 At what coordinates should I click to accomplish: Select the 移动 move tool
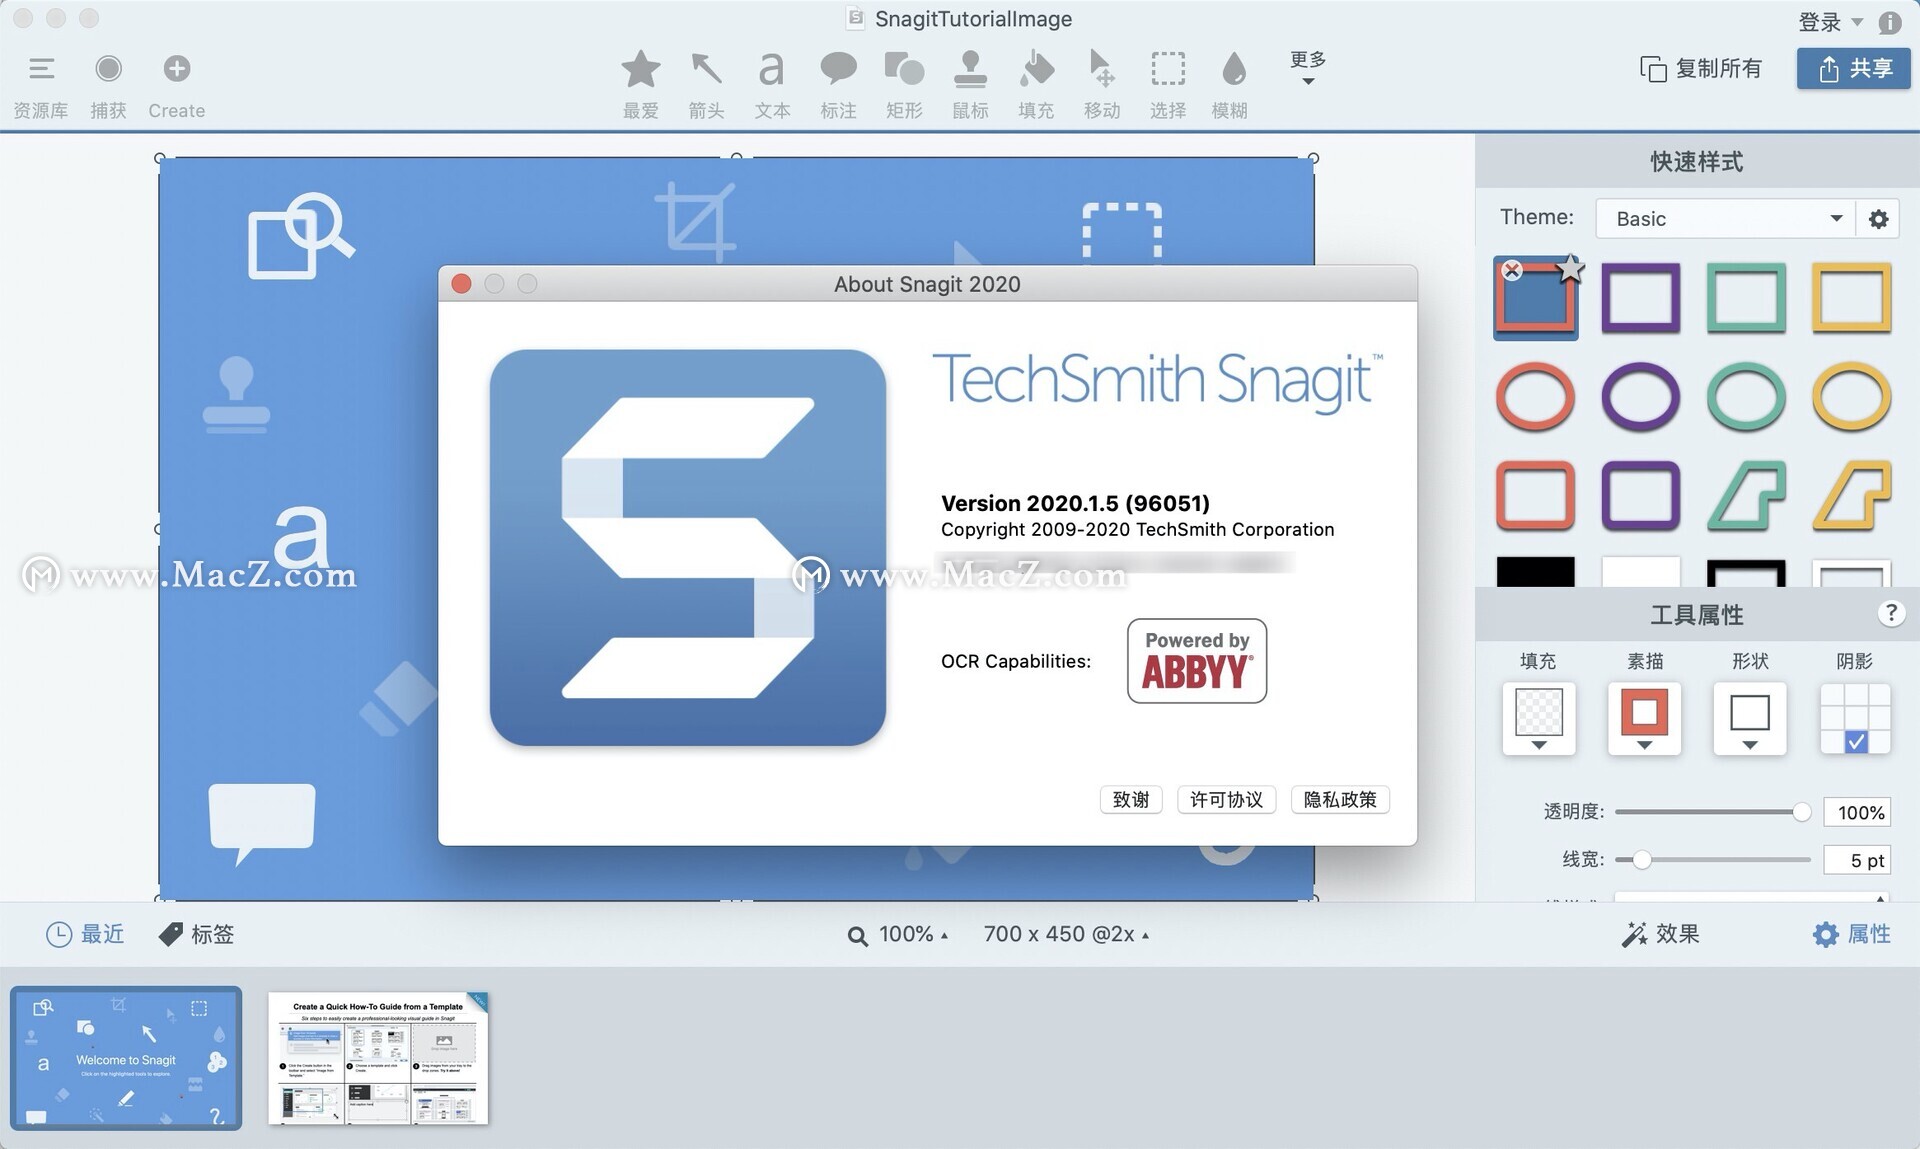1101,86
